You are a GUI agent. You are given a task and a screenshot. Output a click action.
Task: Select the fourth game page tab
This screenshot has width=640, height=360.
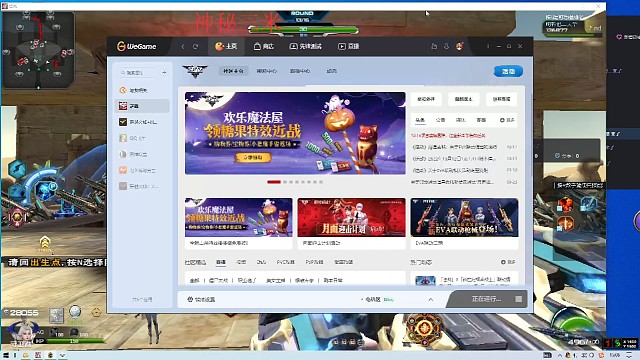331,71
